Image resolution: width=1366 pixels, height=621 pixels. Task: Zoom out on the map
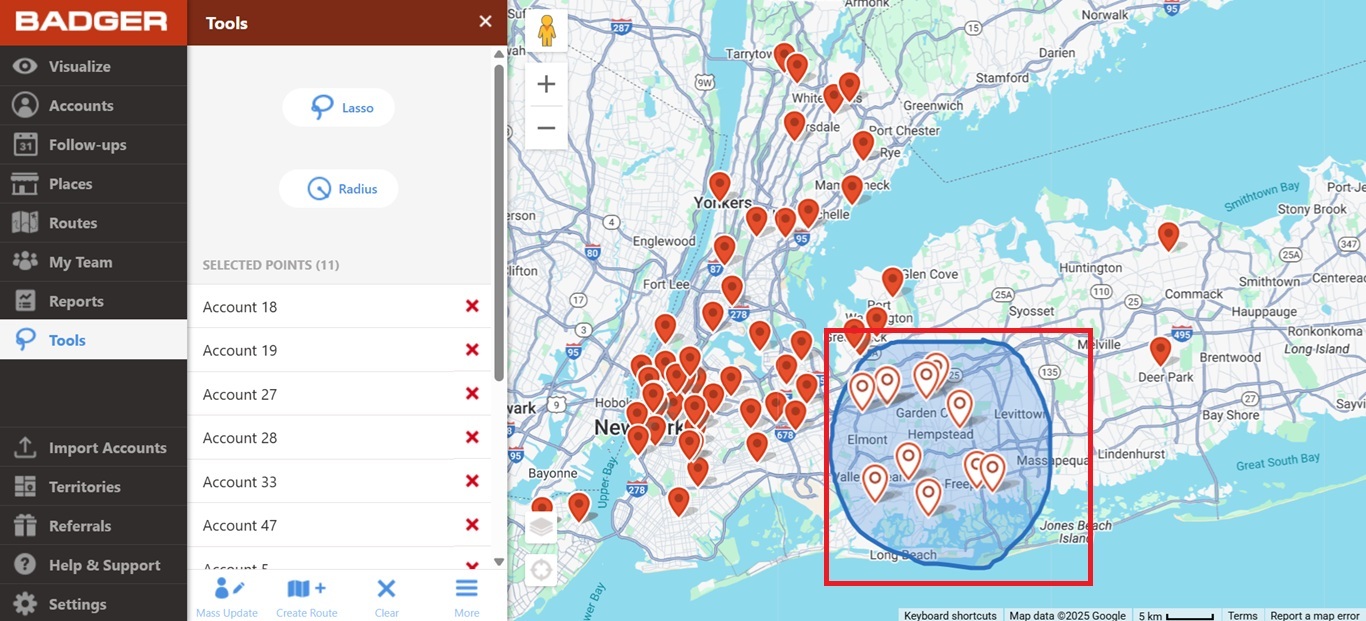[x=546, y=128]
